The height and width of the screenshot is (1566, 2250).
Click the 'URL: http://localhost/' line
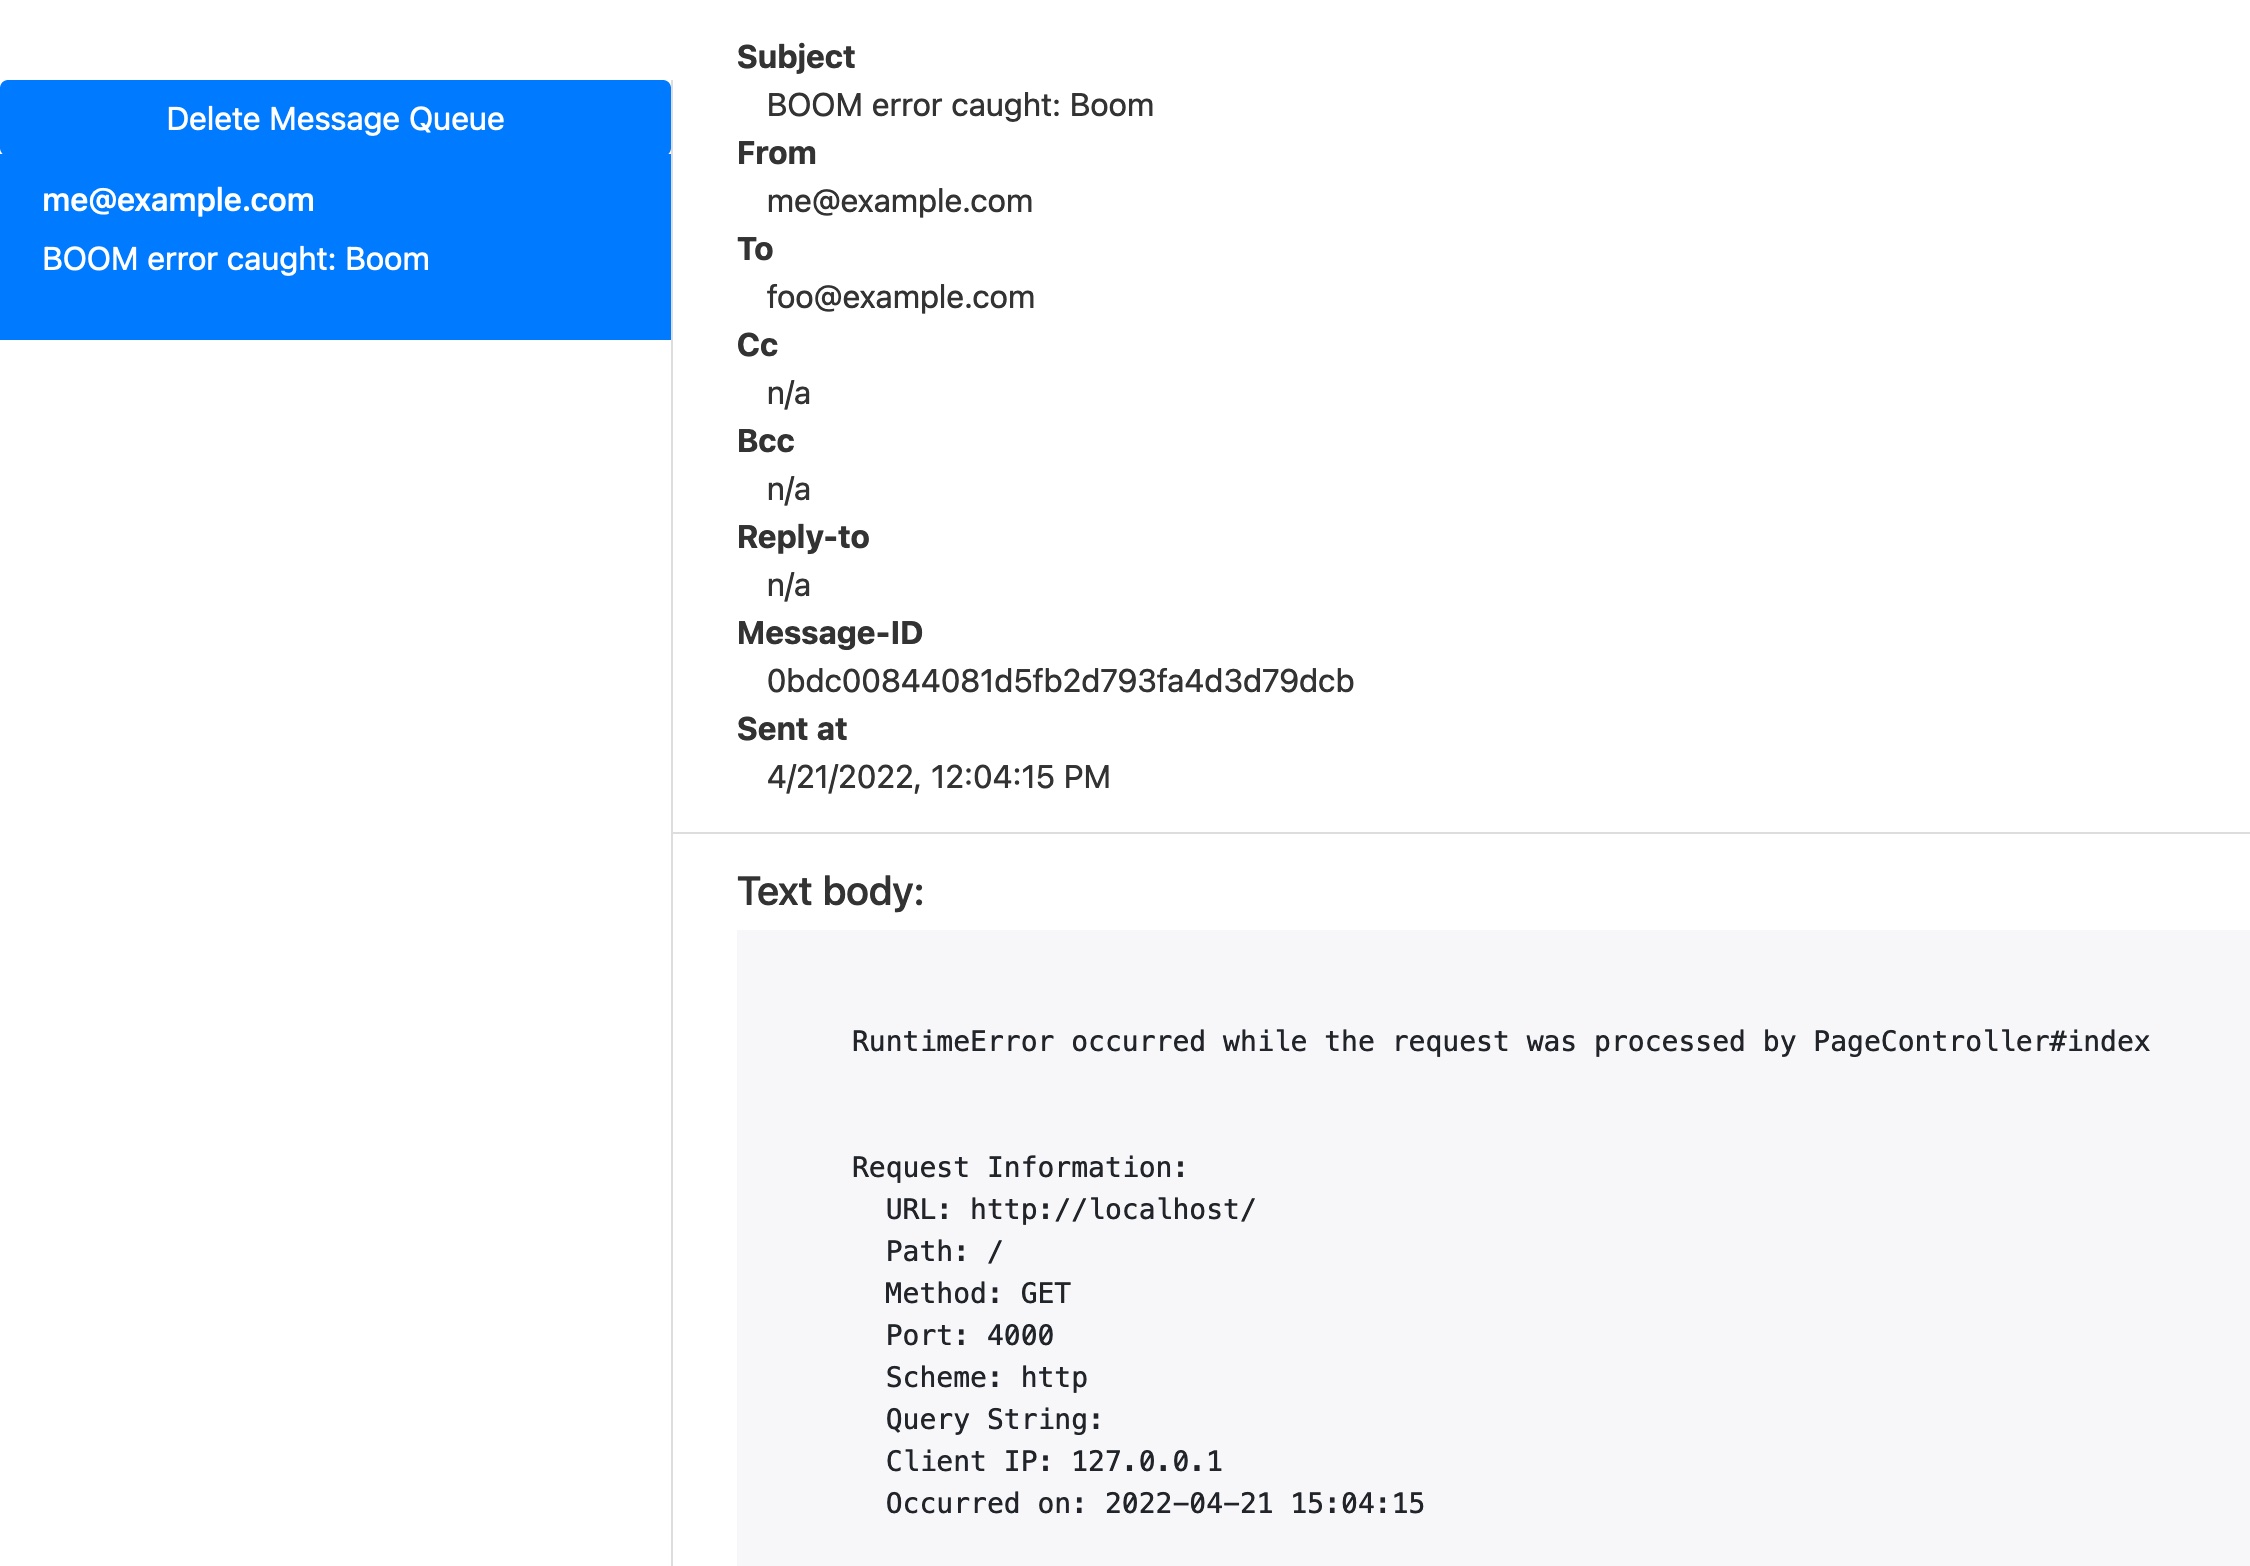pyautogui.click(x=1070, y=1209)
